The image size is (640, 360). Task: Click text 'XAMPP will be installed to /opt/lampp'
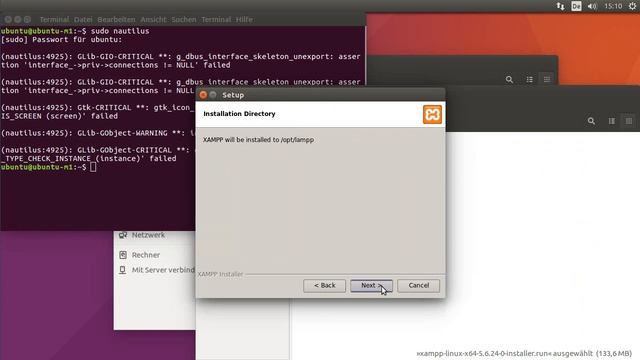[x=258, y=140]
